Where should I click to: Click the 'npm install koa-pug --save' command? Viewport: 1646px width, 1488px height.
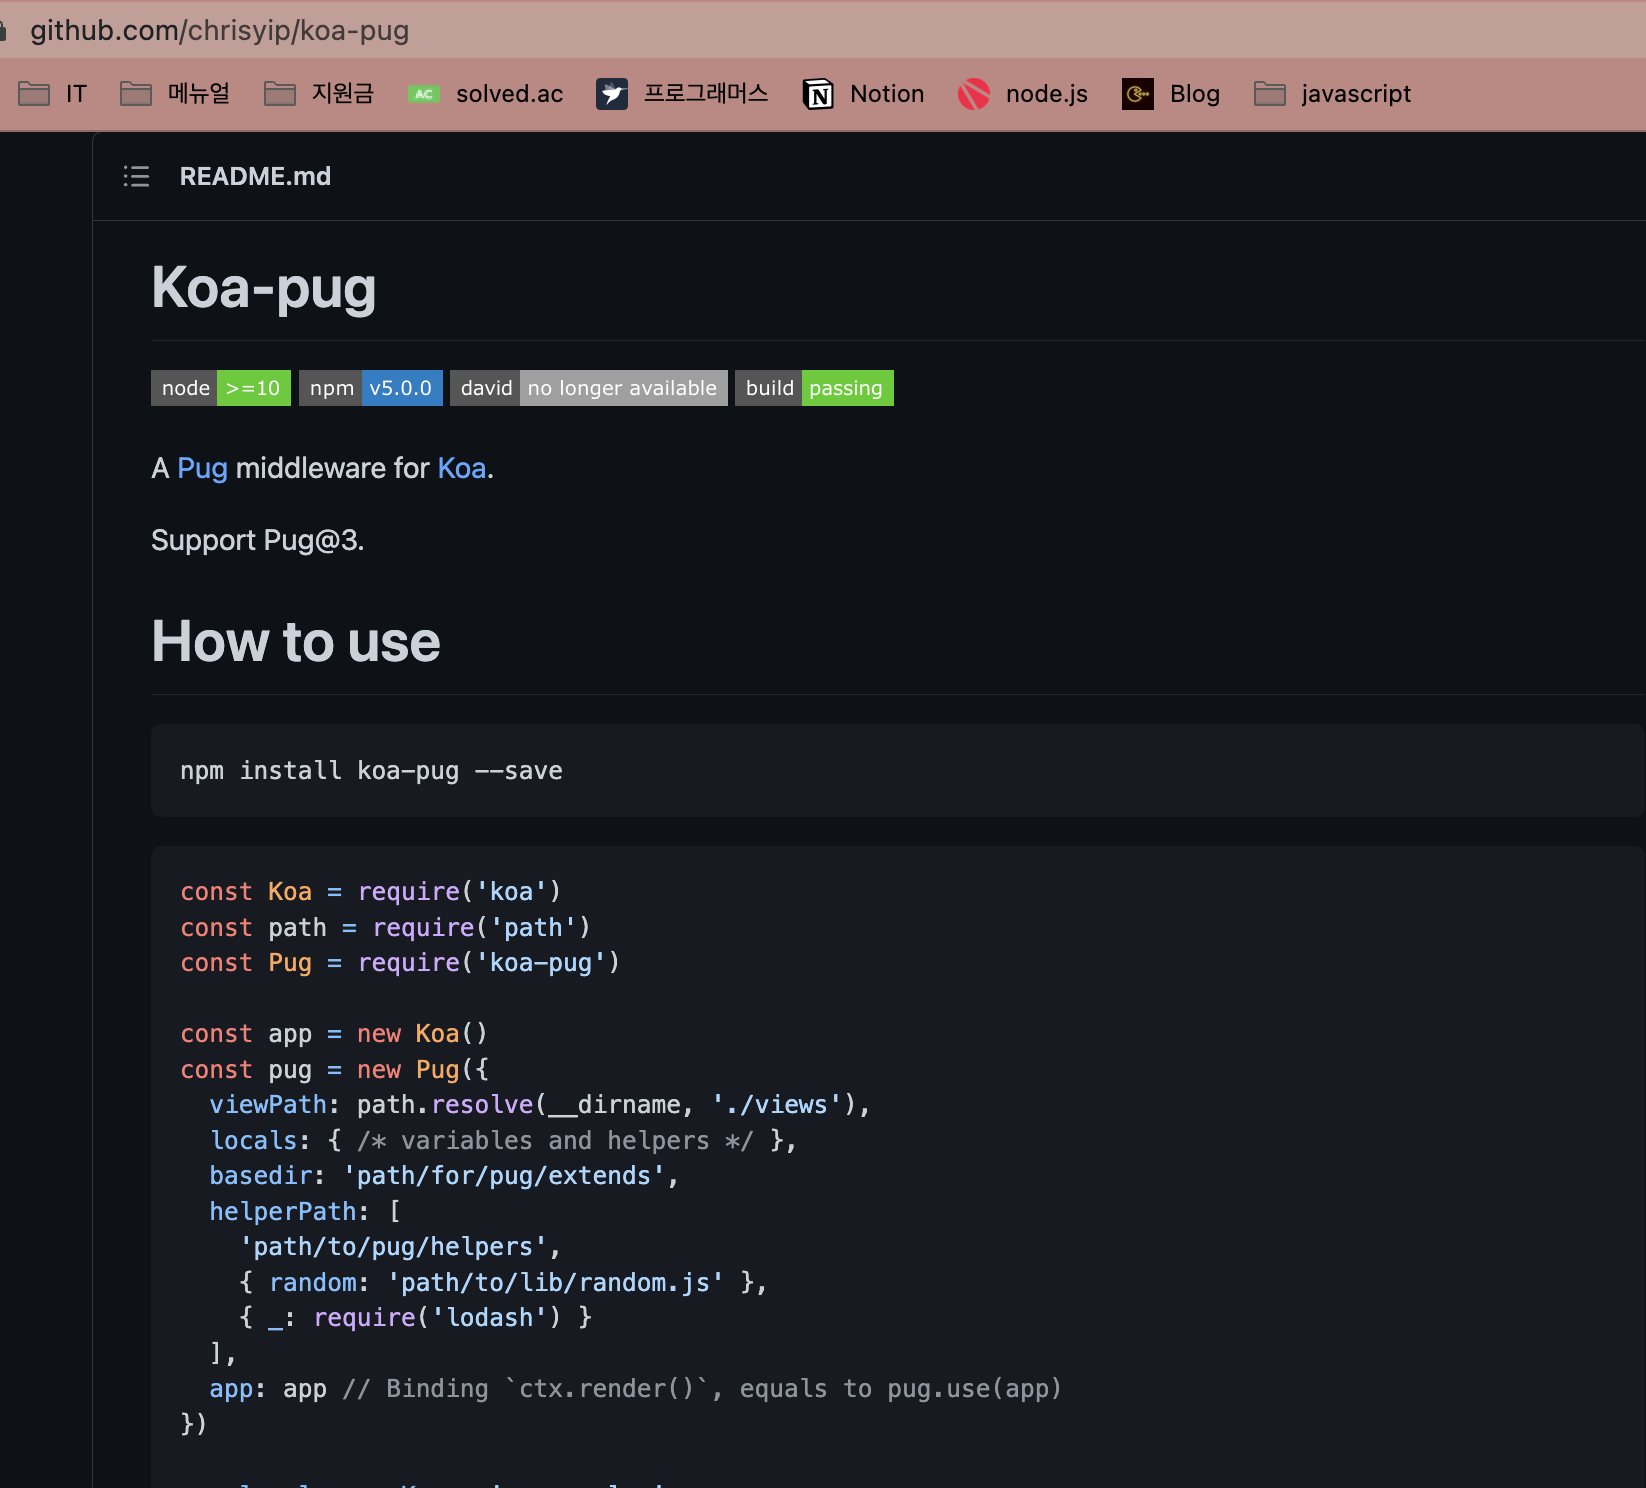tap(371, 771)
